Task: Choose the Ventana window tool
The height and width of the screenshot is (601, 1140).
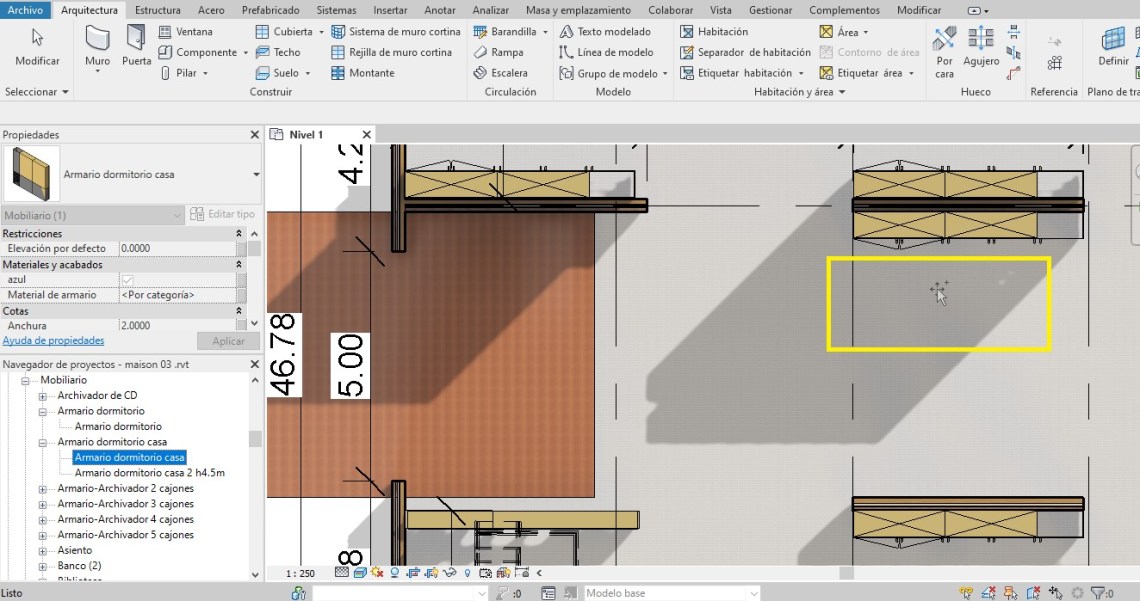Action: pyautogui.click(x=185, y=32)
